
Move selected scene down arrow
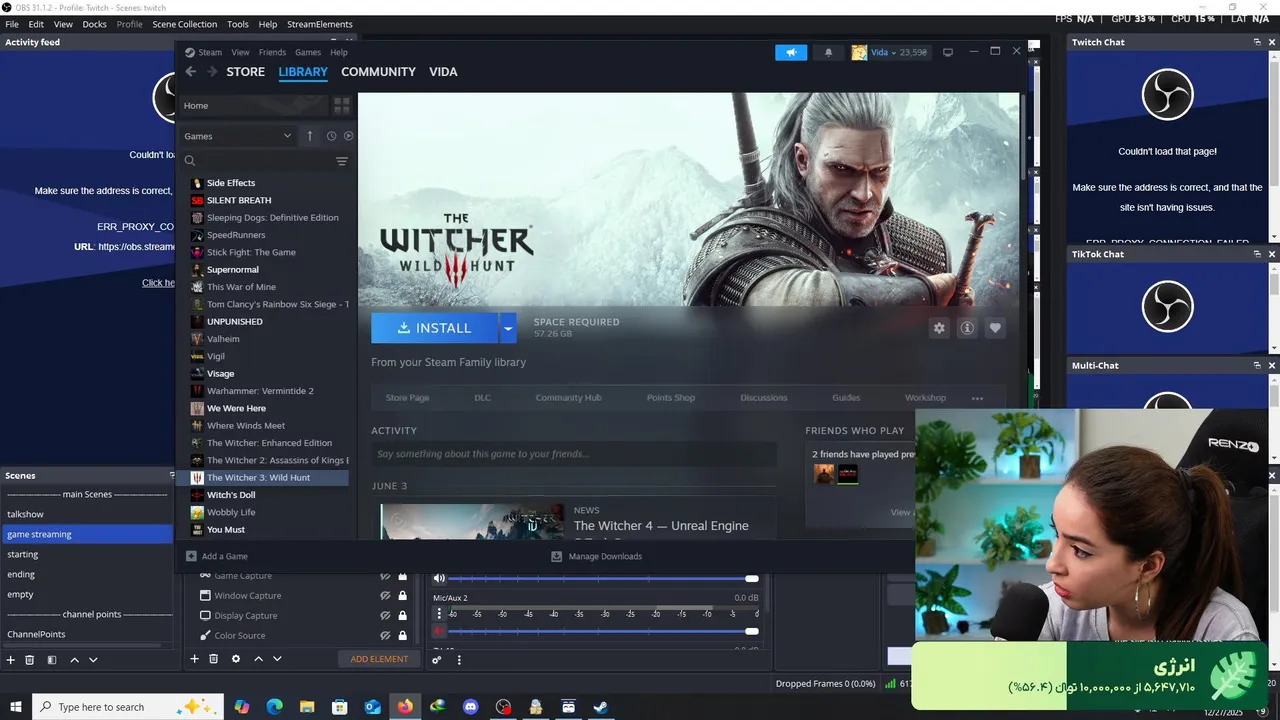pyautogui.click(x=93, y=660)
